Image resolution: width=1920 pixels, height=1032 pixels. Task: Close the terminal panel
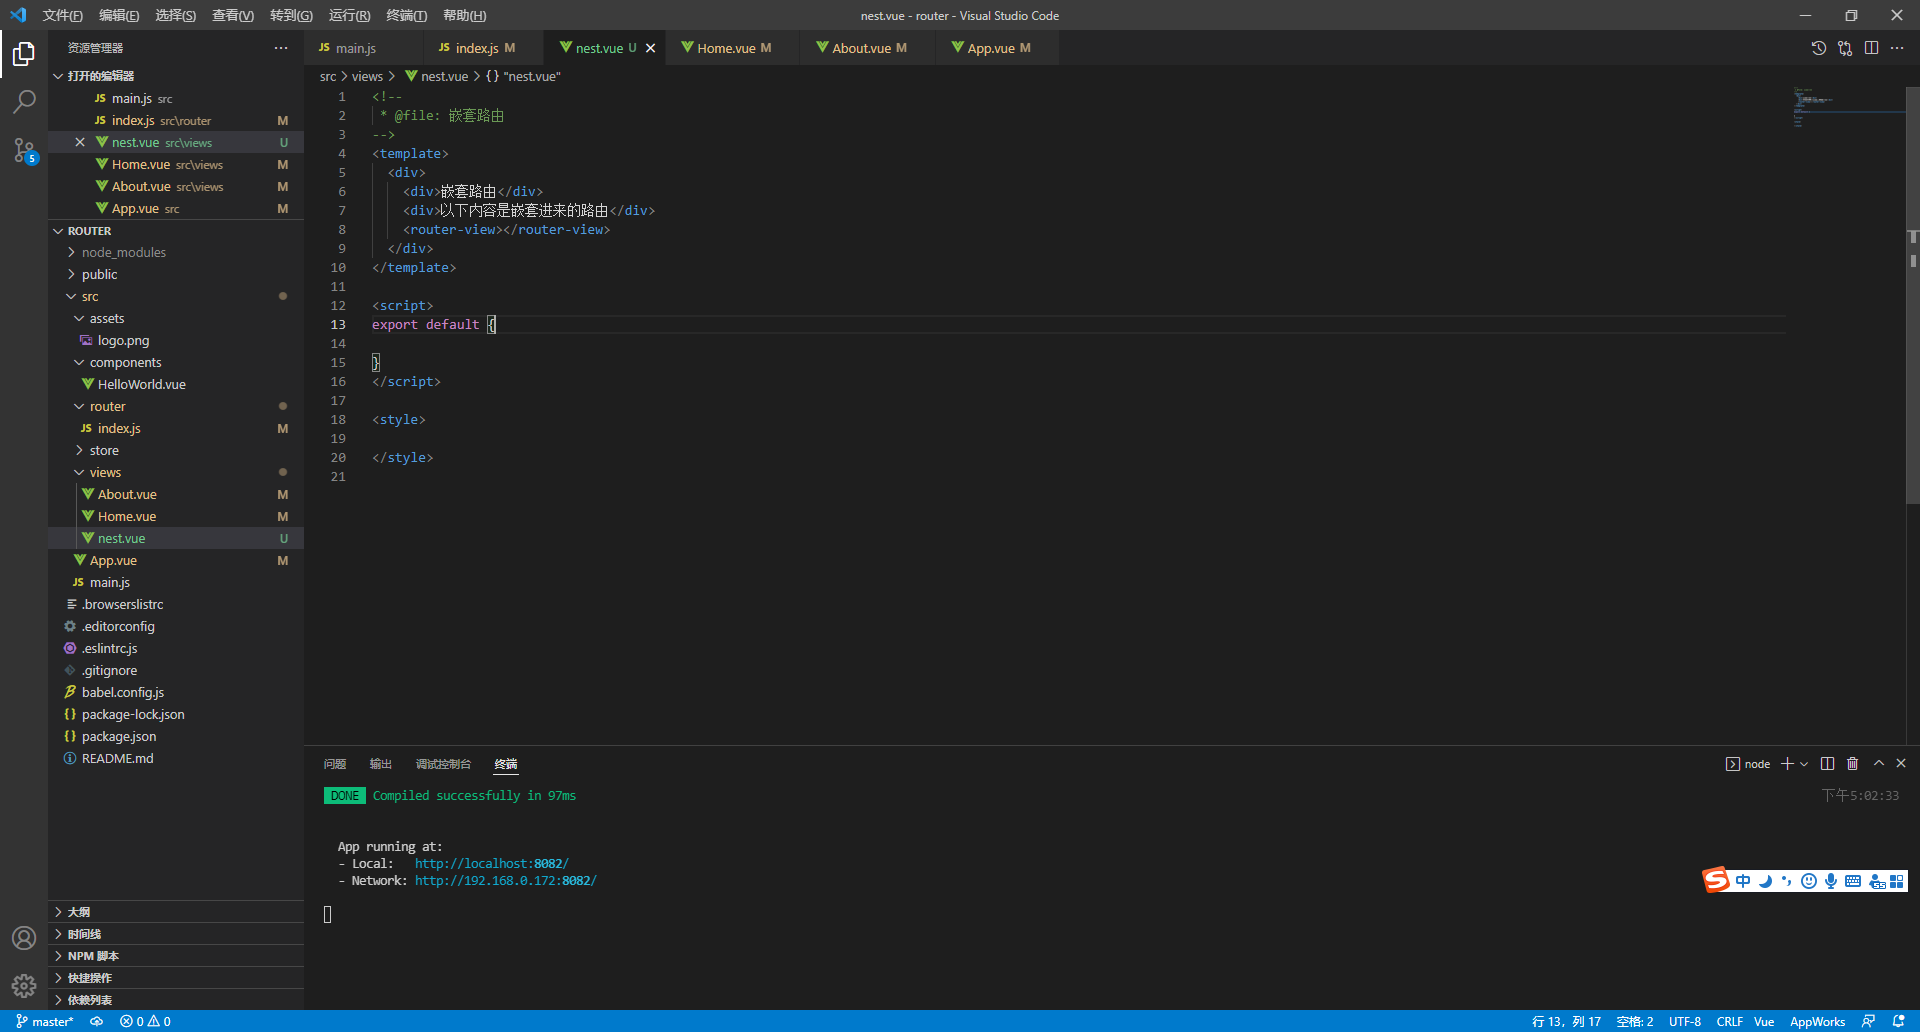(1901, 764)
